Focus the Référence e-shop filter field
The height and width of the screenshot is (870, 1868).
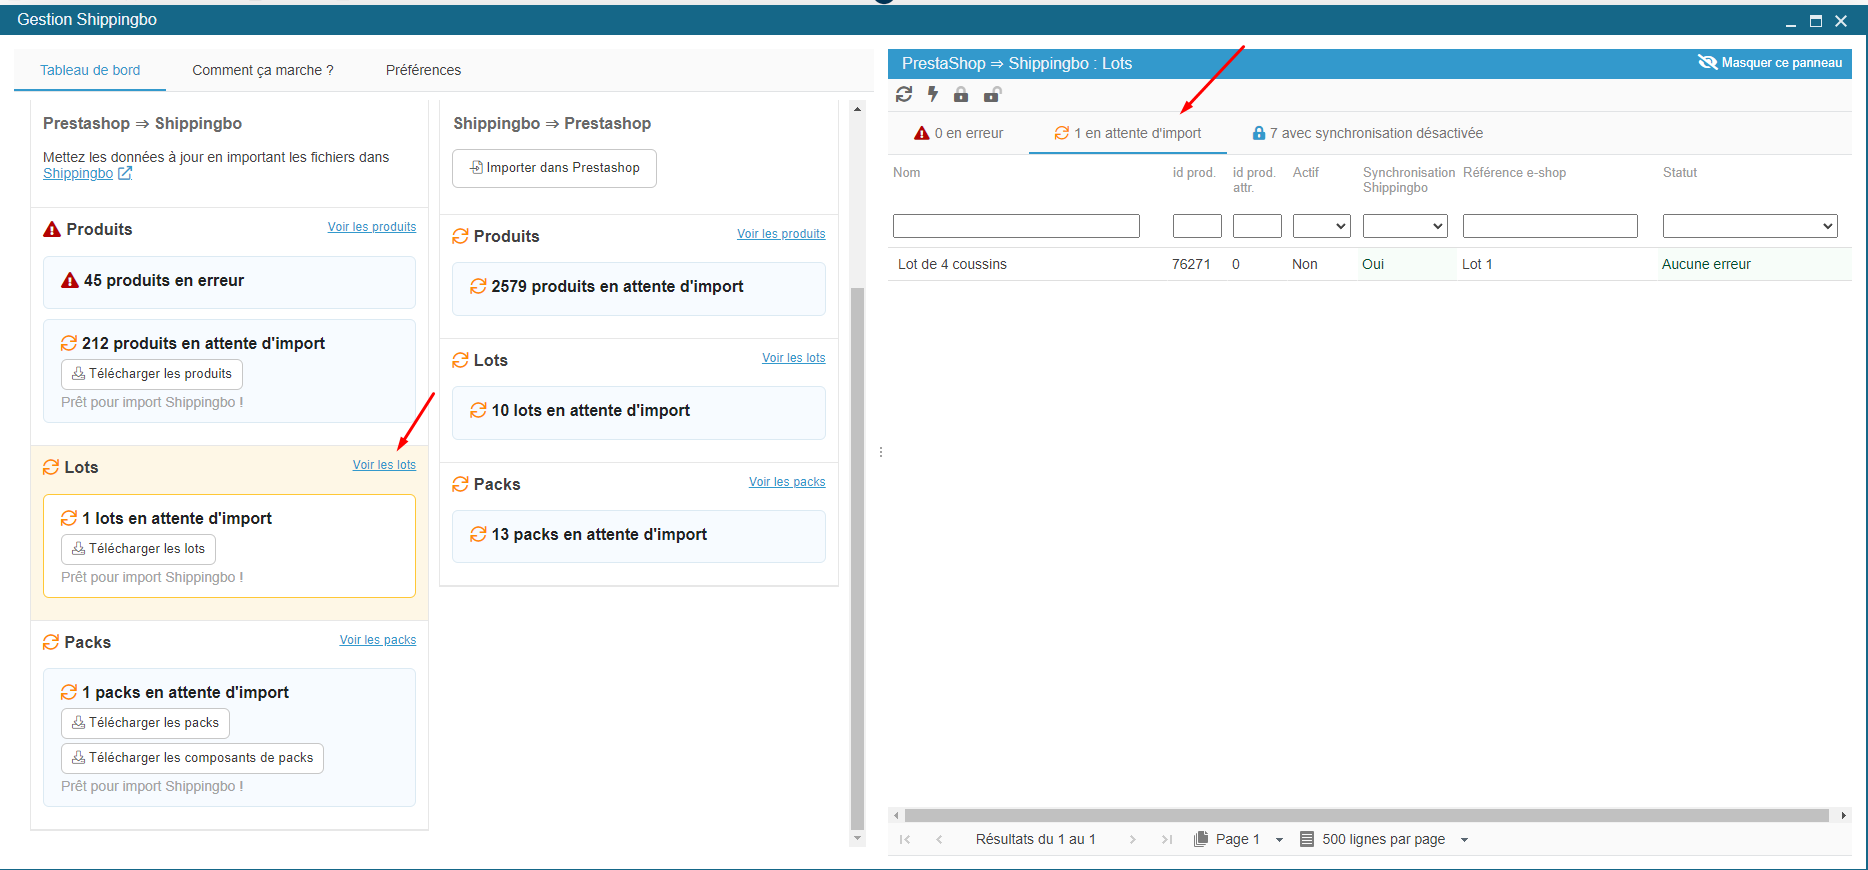(1550, 226)
